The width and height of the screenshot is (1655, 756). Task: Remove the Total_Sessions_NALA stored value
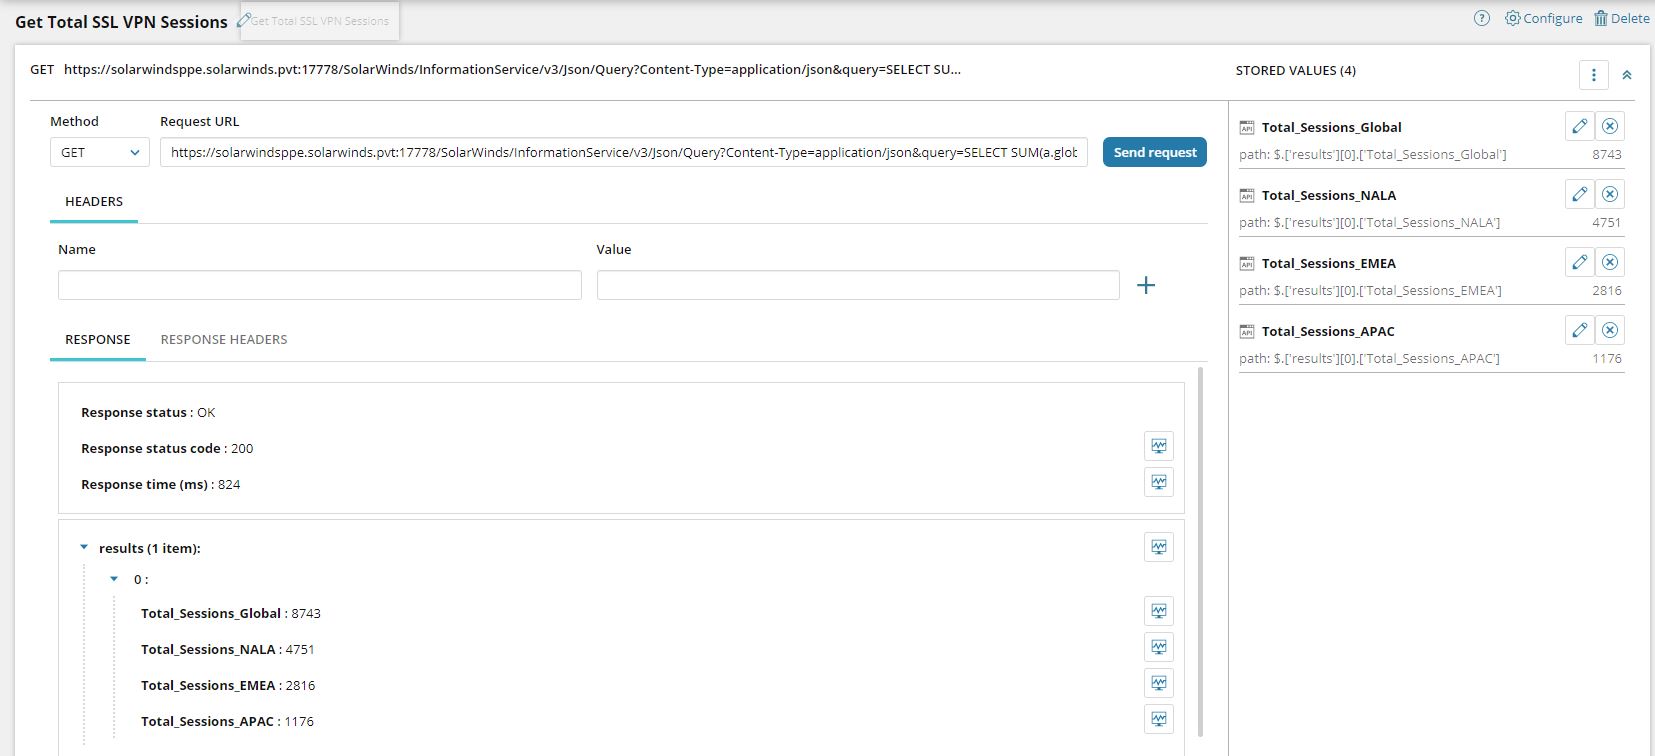click(1610, 194)
